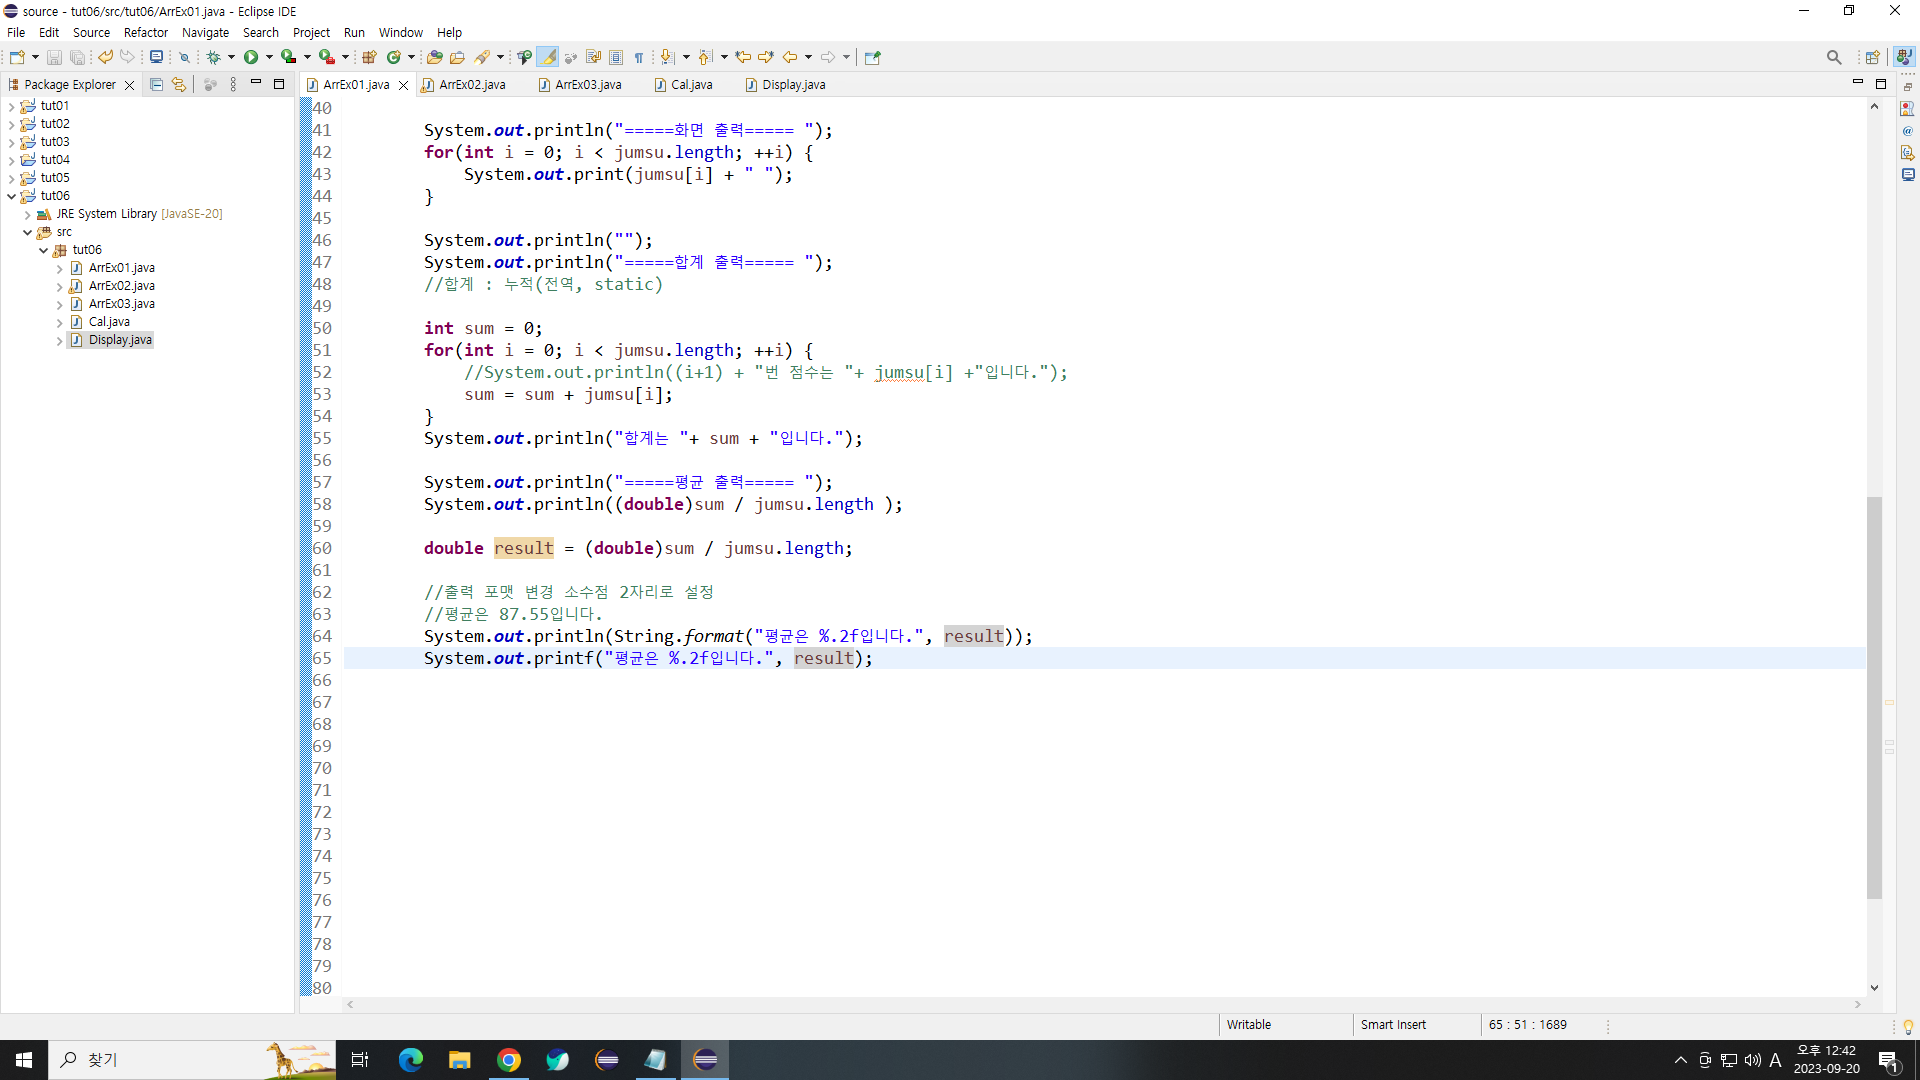
Task: Click the Run button in toolbar
Action: [251, 57]
